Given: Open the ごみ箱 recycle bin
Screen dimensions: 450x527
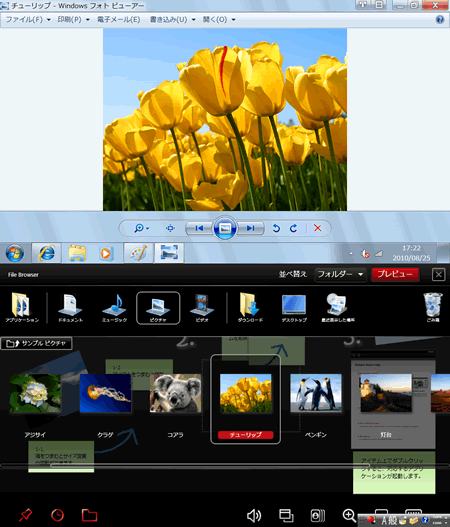Looking at the screenshot, I should [x=433, y=308].
